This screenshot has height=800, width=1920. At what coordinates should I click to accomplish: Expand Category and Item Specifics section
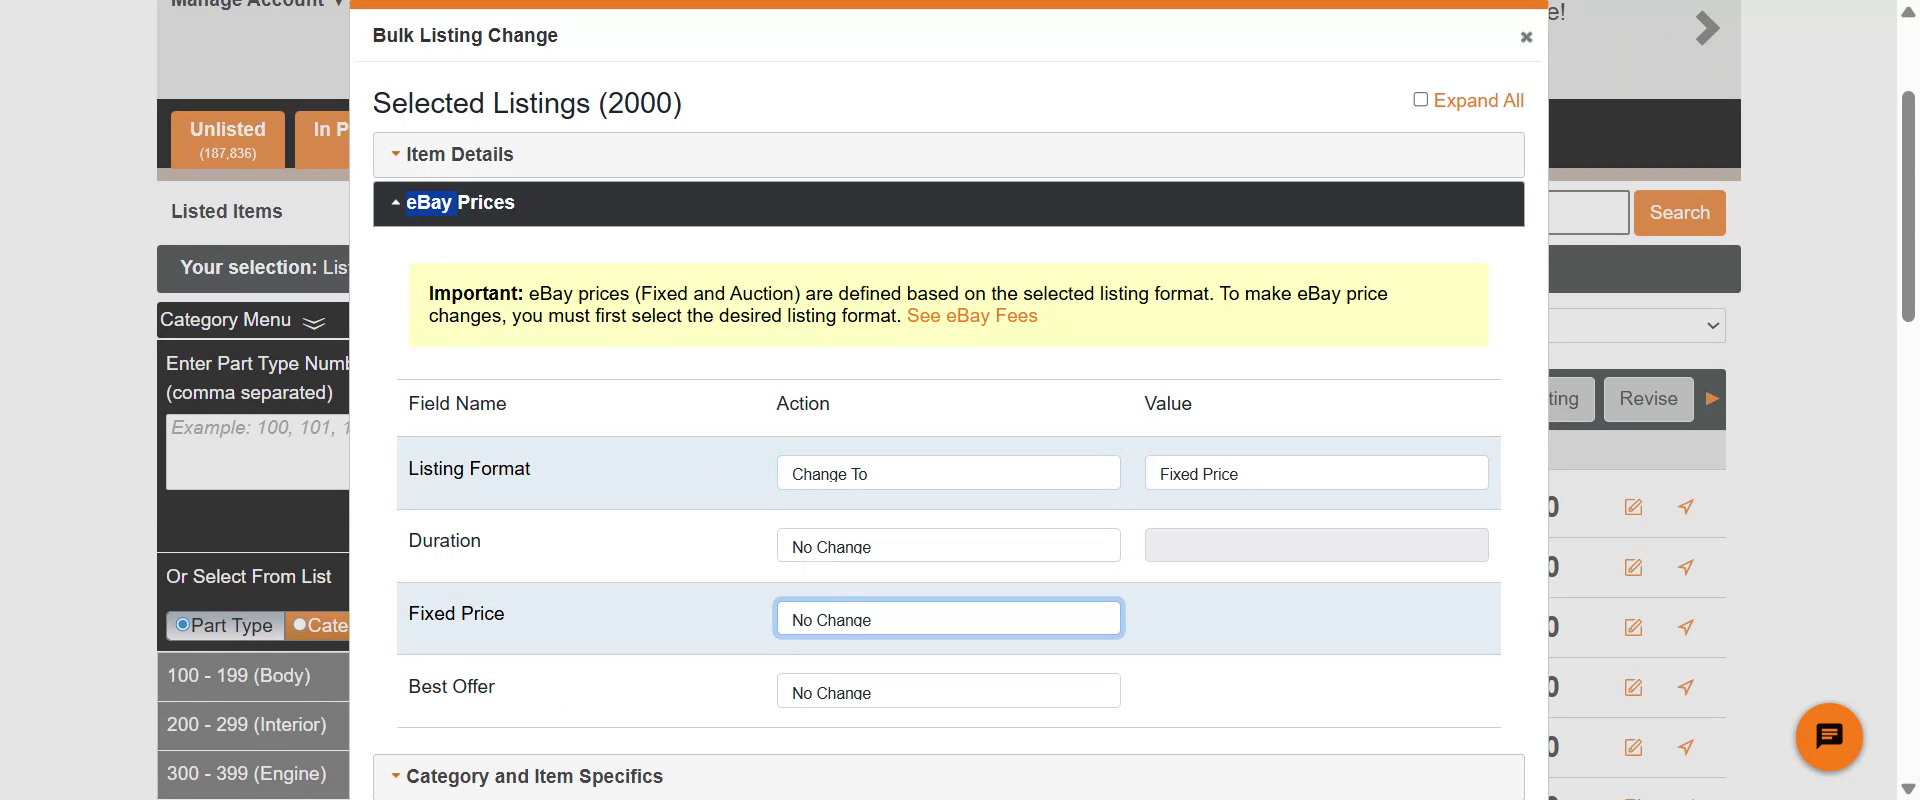pos(948,777)
